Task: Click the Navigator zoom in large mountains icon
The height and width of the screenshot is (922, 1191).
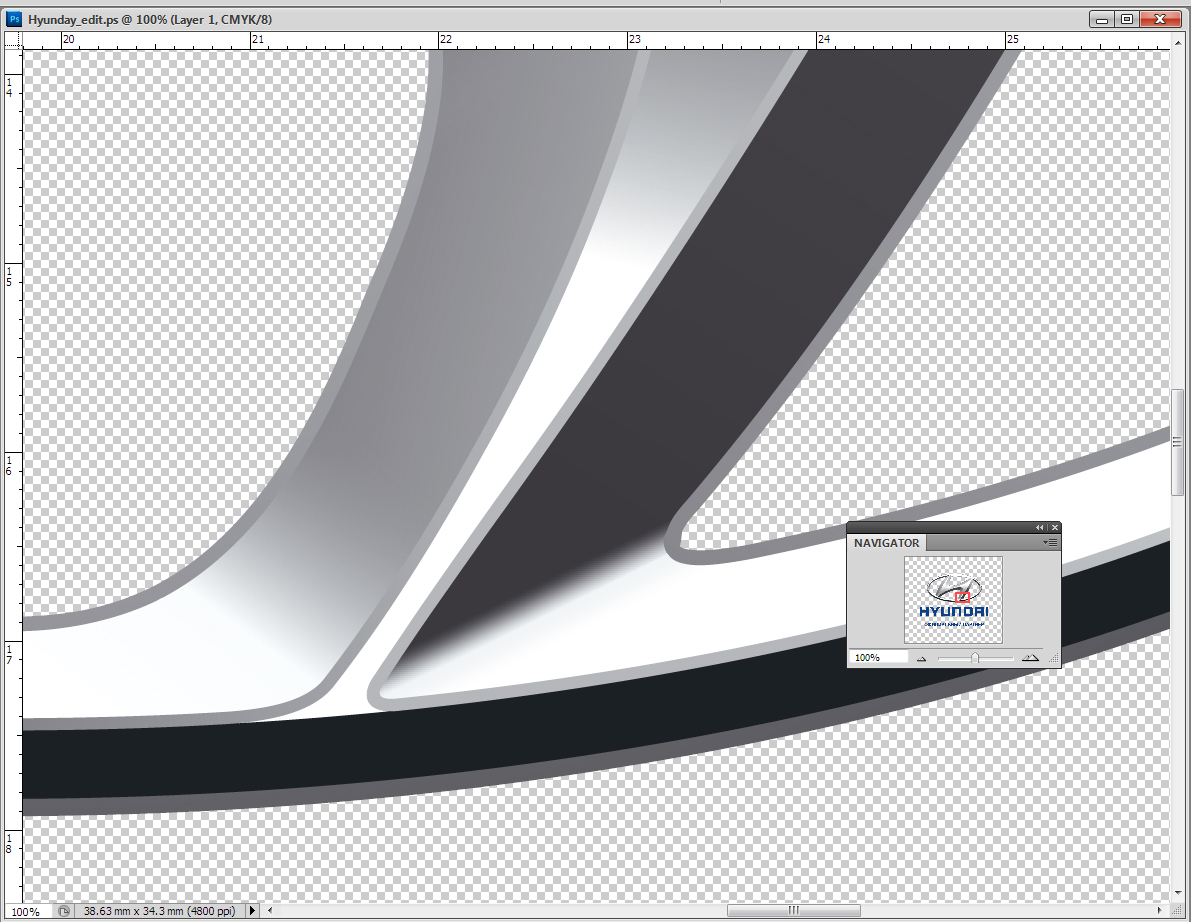Action: 1030,658
